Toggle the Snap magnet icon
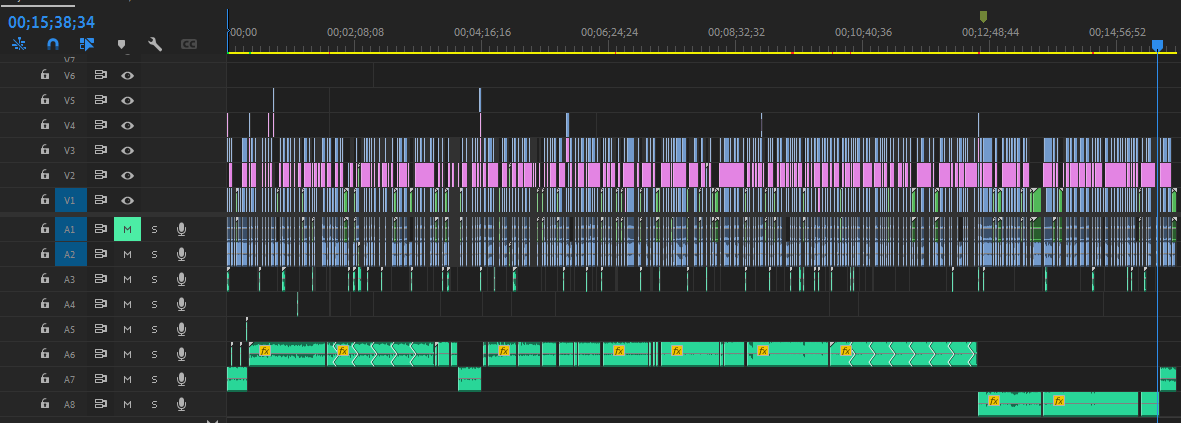Screen dimensions: 1181x423 click(x=52, y=44)
